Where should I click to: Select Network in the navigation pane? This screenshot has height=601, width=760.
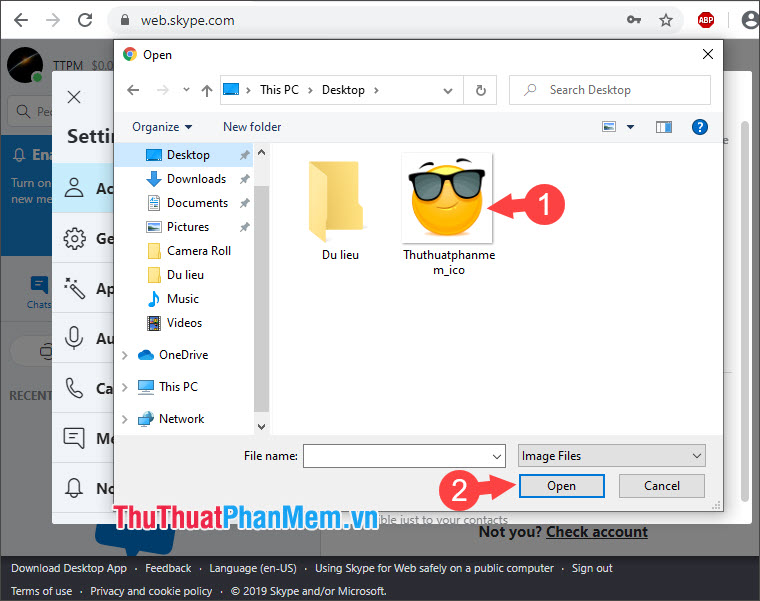click(182, 419)
